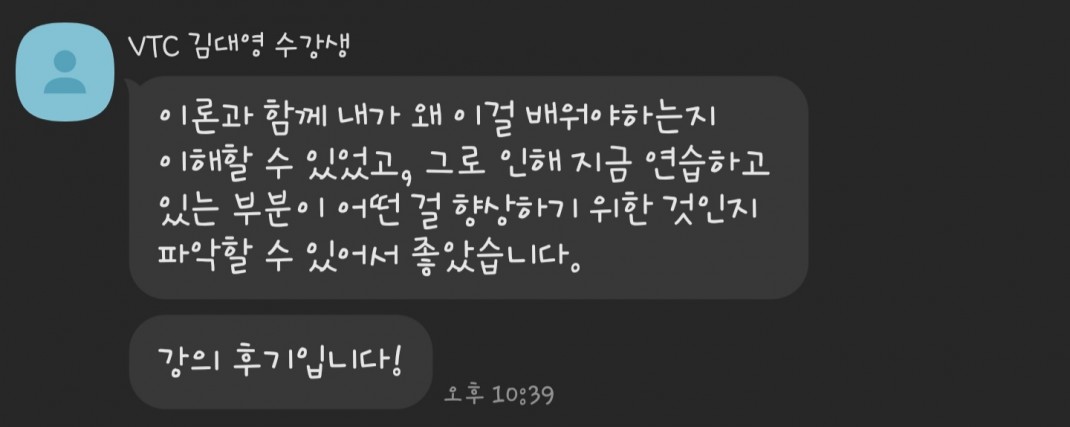Click the word "배워야하는지" in the message
The height and width of the screenshot is (427, 1070).
point(621,118)
